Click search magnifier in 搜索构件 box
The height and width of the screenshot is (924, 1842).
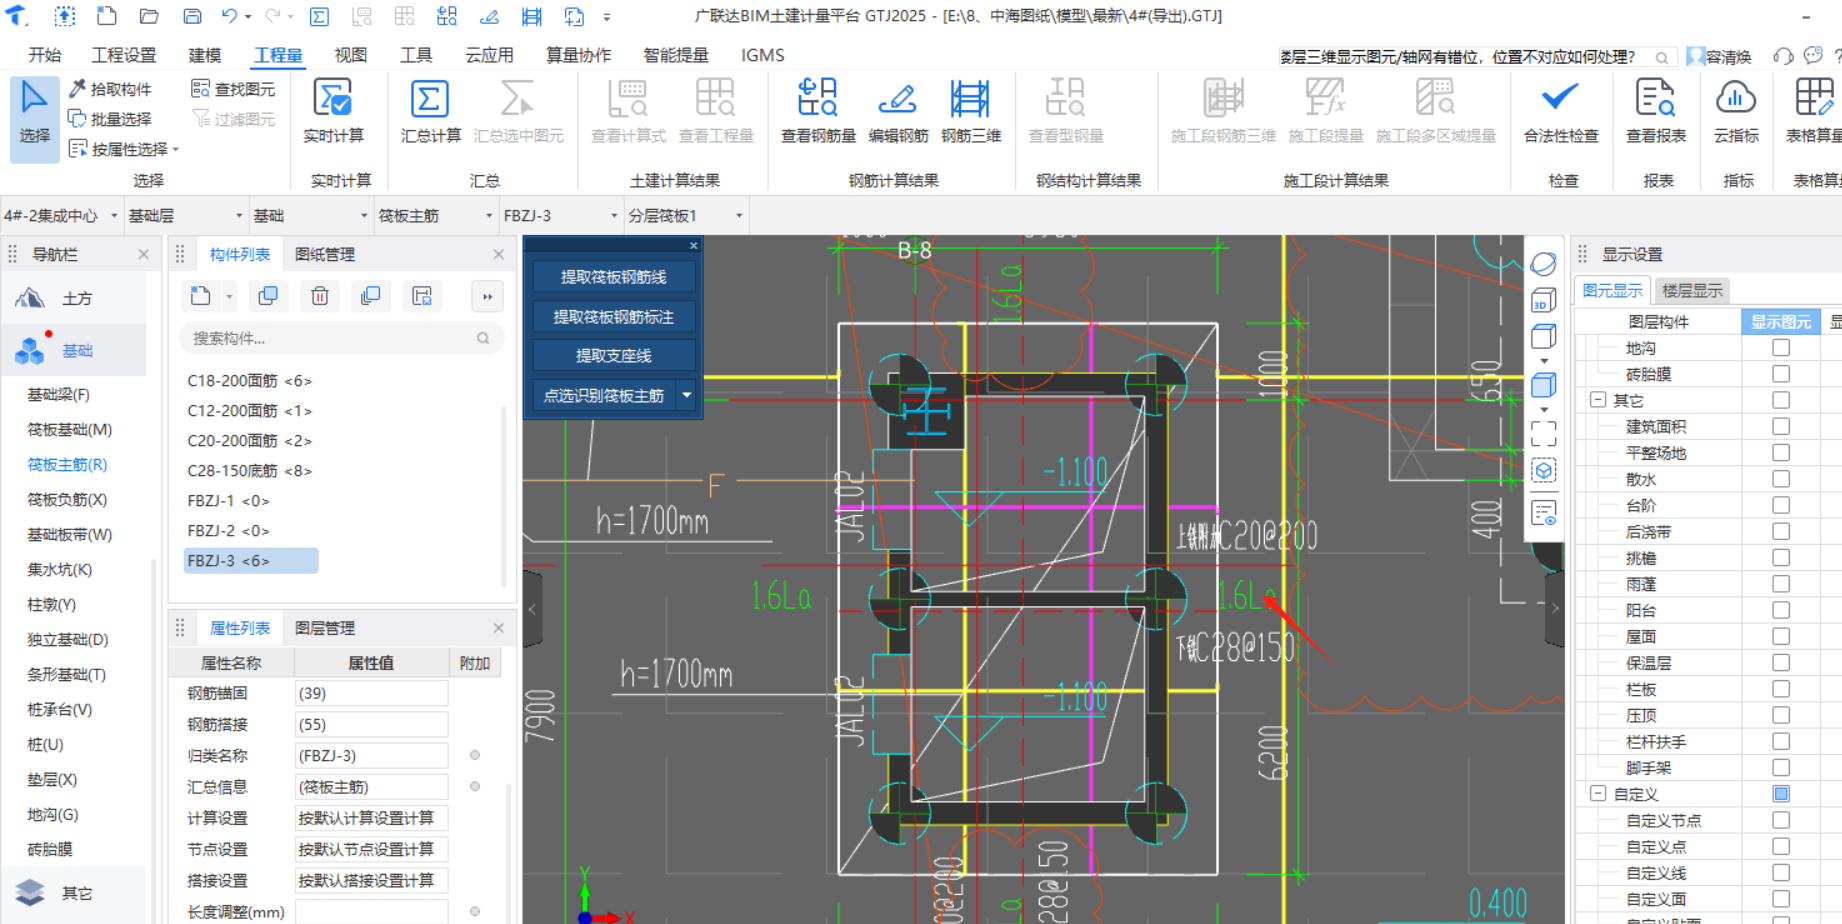[x=483, y=338]
